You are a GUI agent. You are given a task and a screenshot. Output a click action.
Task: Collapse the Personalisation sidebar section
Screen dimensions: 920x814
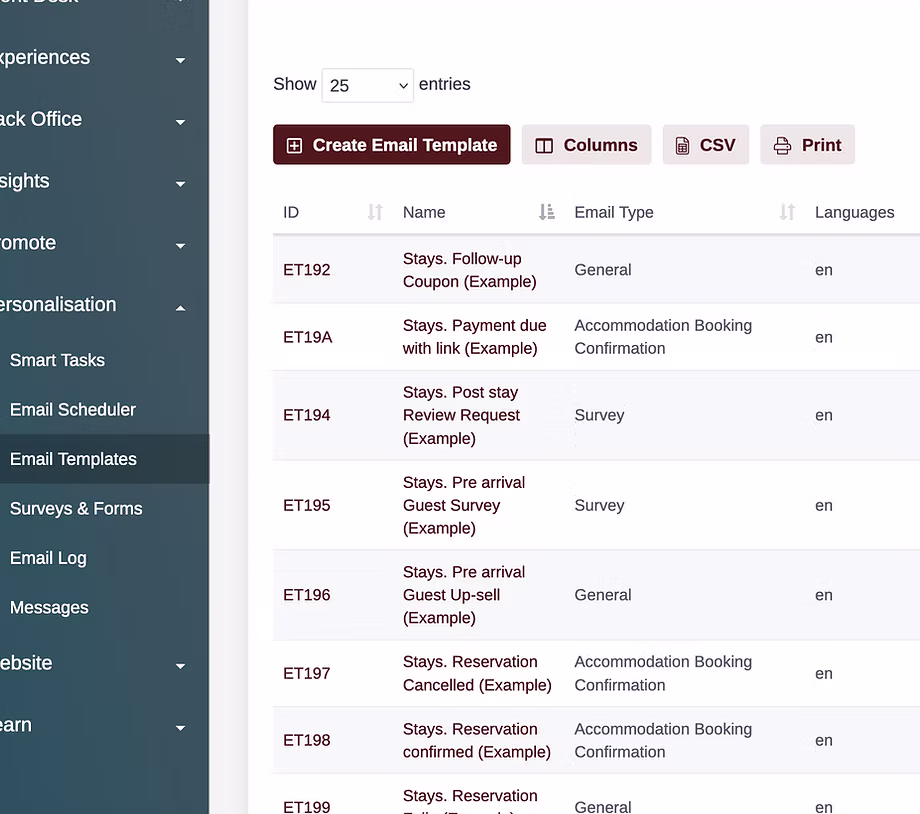[180, 307]
